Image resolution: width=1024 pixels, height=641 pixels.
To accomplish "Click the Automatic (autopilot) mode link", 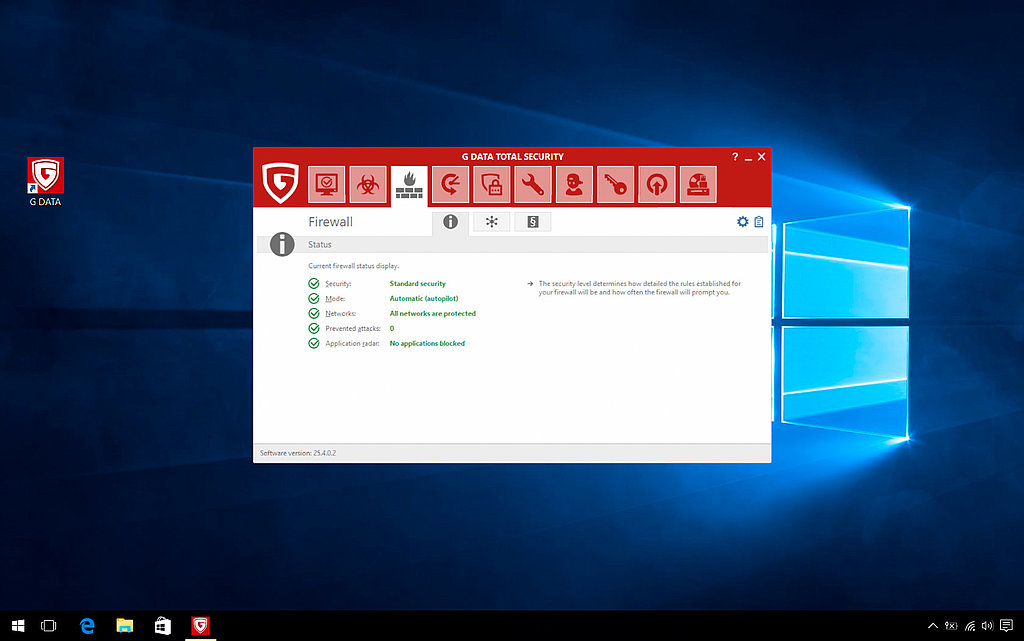I will [x=424, y=299].
